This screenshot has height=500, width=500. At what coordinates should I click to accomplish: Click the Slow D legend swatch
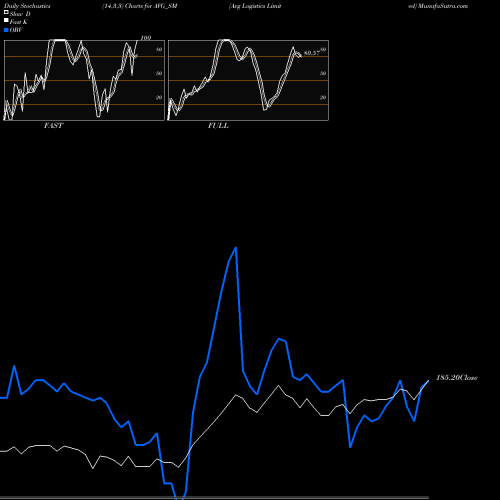tap(6, 12)
